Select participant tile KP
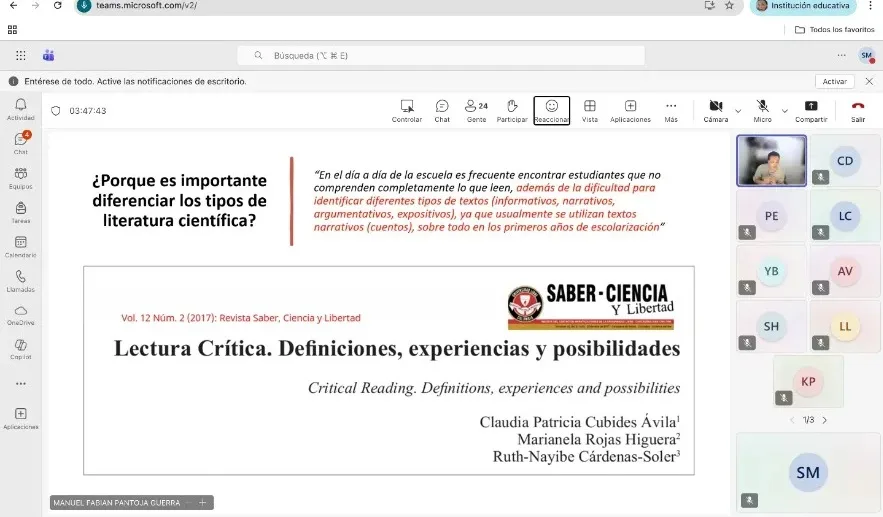Image resolution: width=883 pixels, height=517 pixels. pos(808,381)
